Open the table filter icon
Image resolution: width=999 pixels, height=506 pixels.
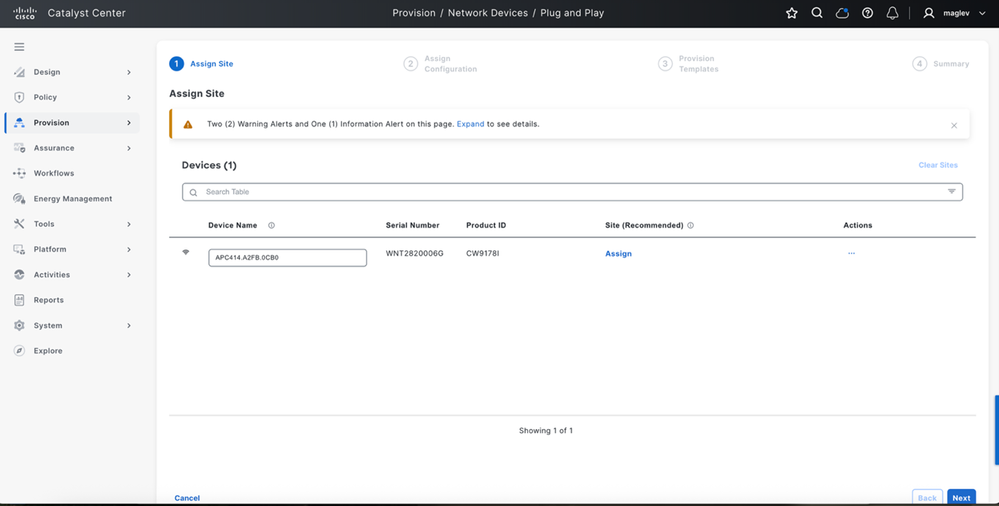point(951,192)
